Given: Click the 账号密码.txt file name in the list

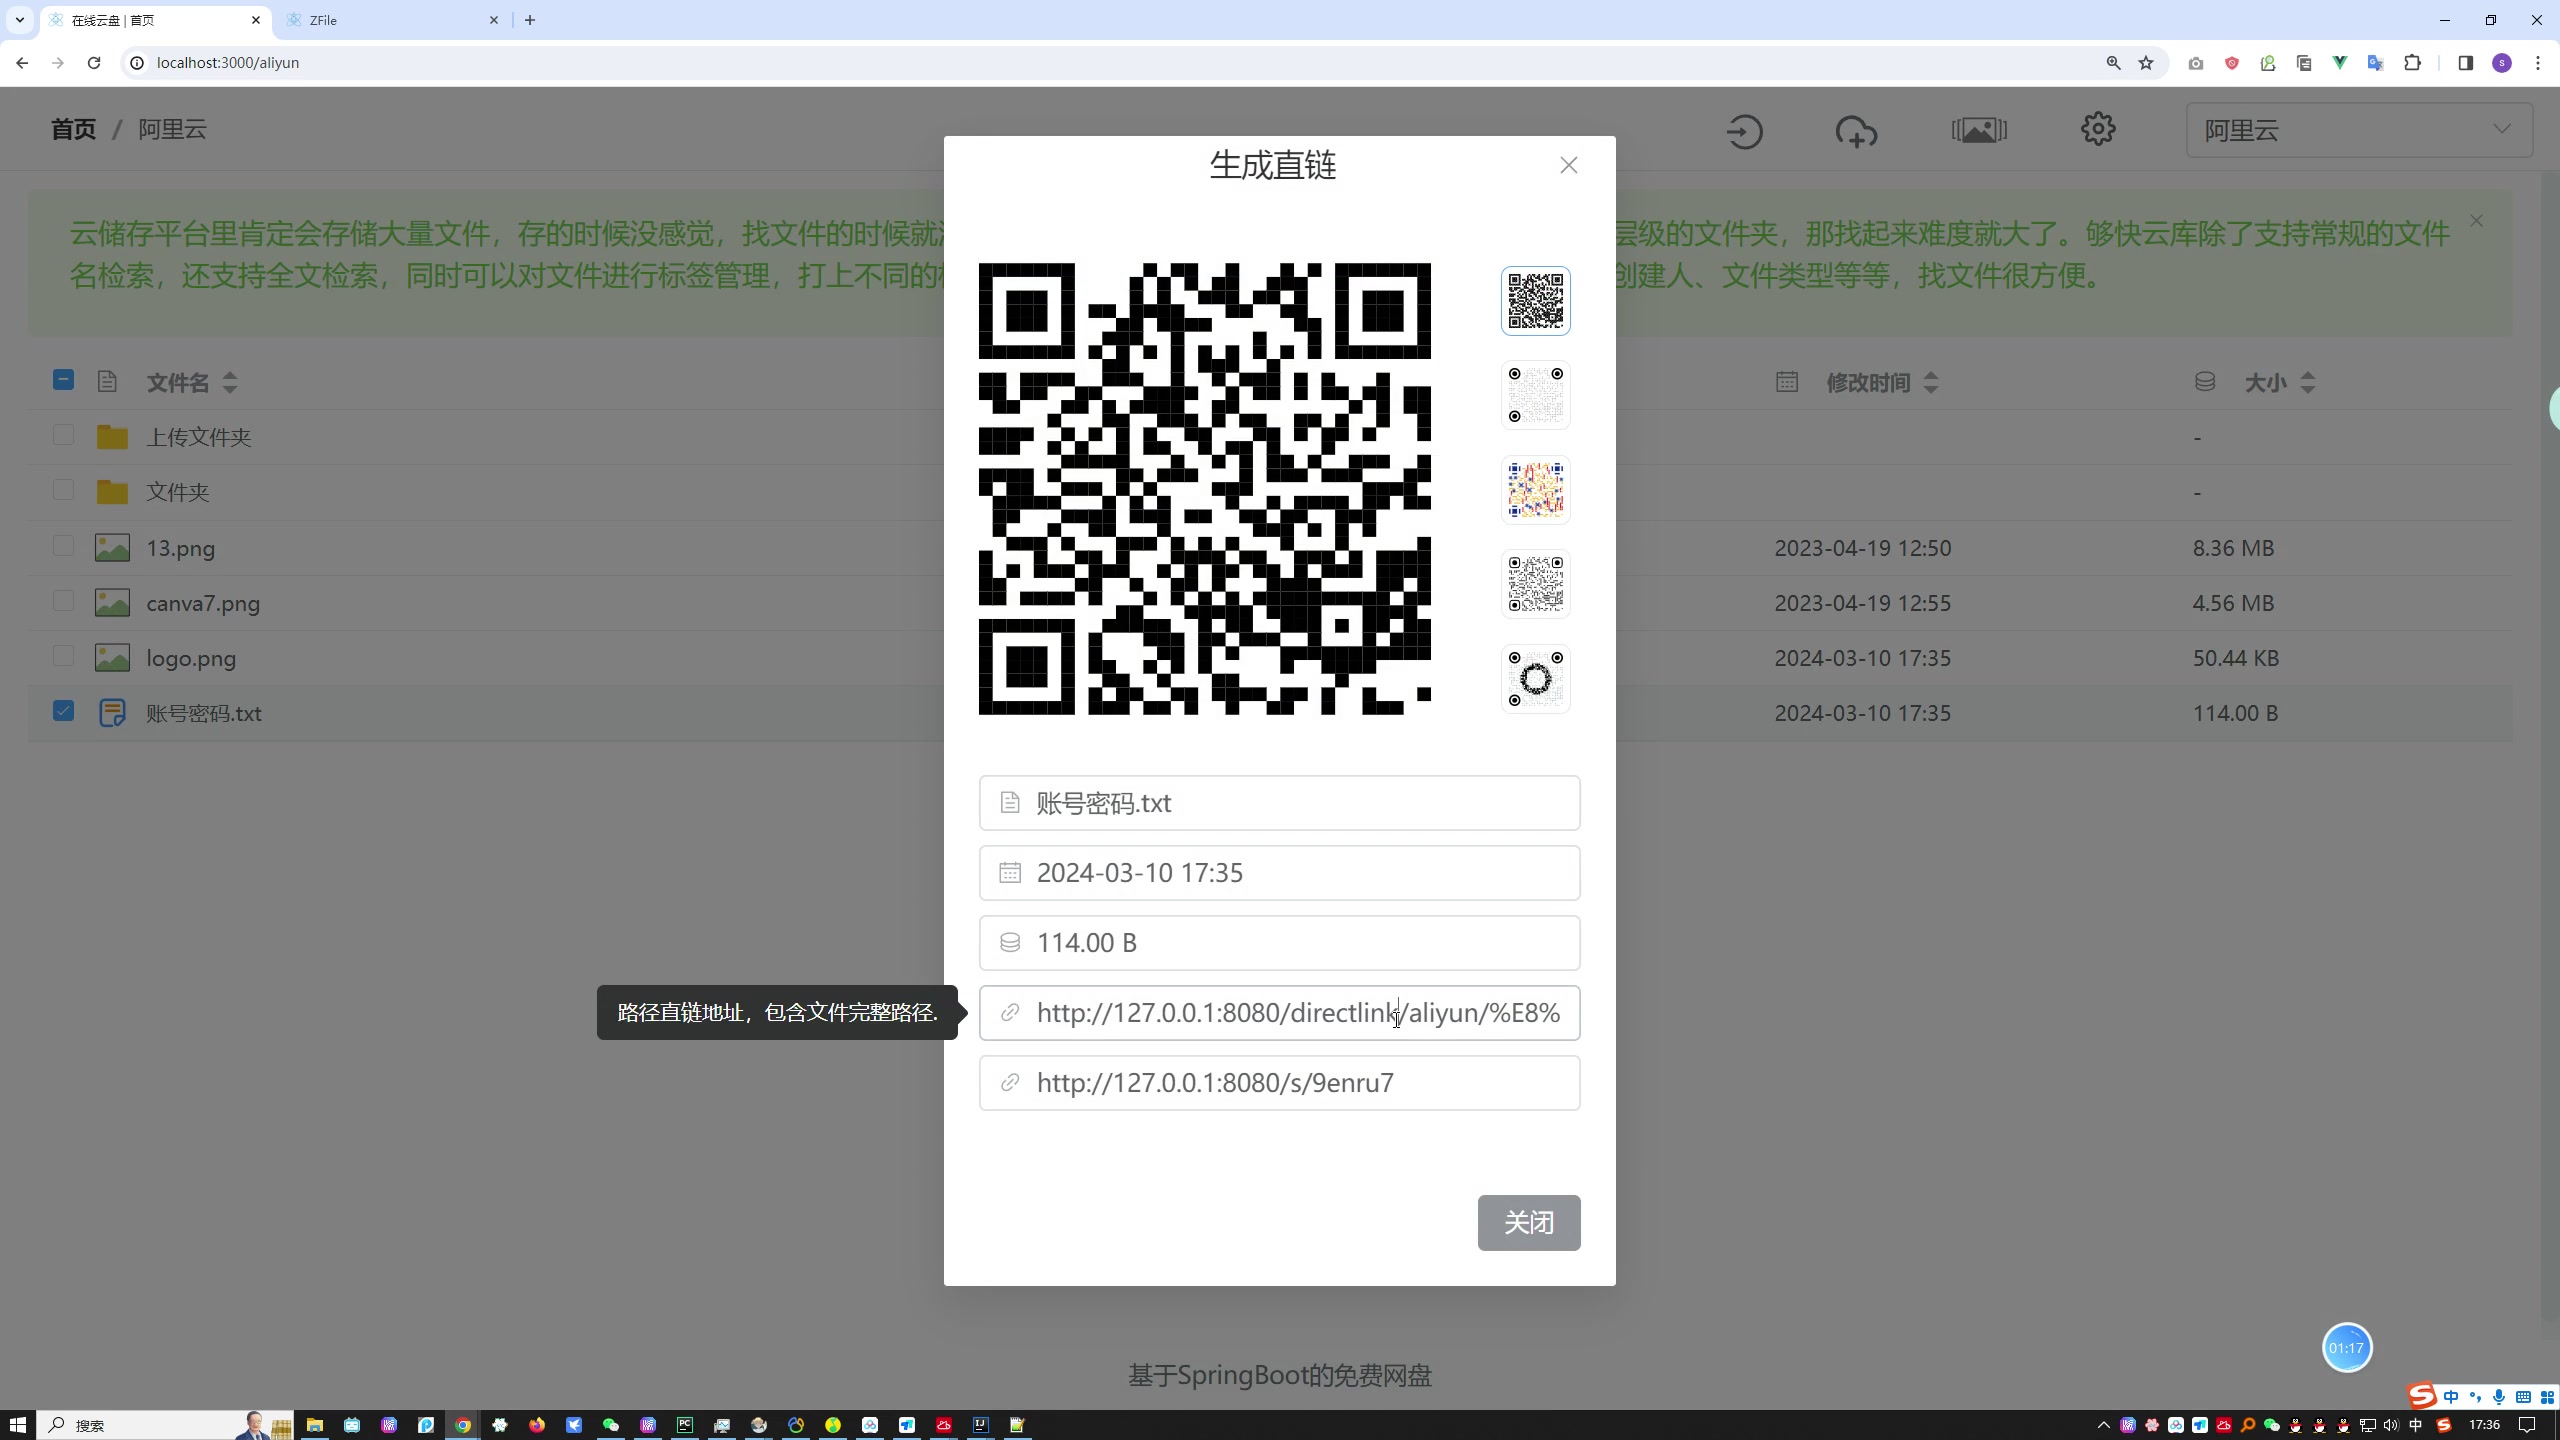Looking at the screenshot, I should [204, 713].
